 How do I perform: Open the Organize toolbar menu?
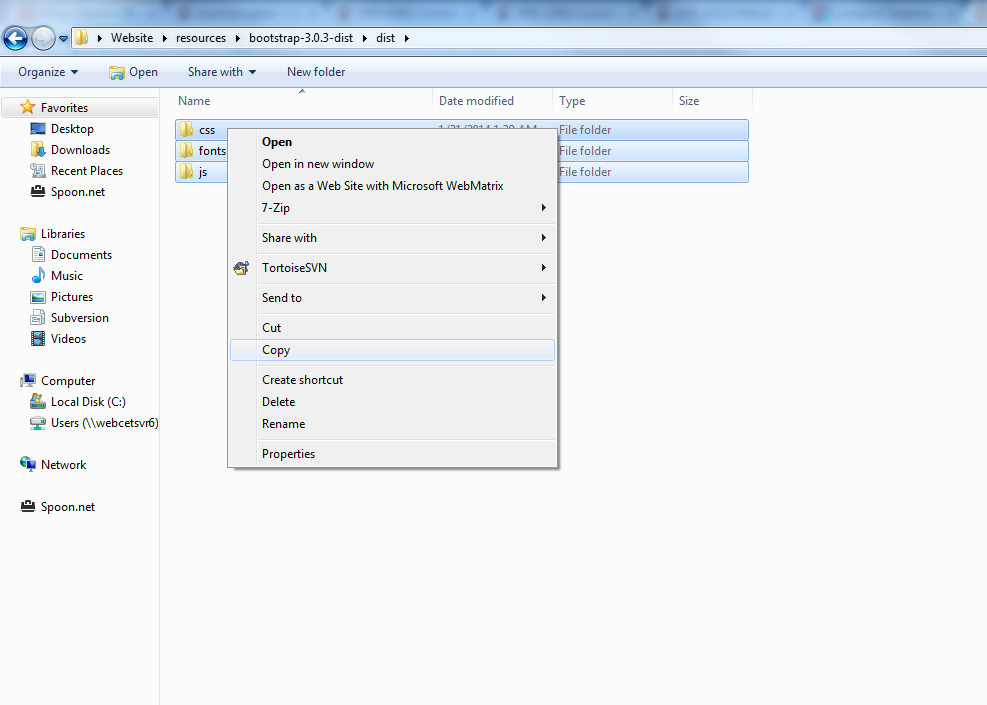(x=48, y=72)
